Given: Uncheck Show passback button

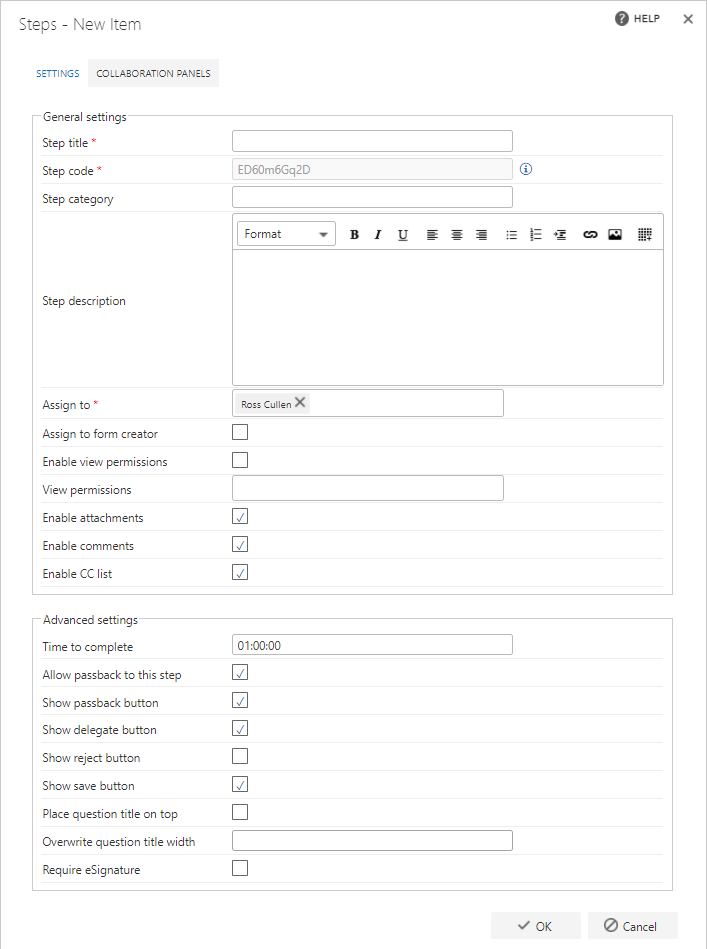Looking at the screenshot, I should point(240,700).
